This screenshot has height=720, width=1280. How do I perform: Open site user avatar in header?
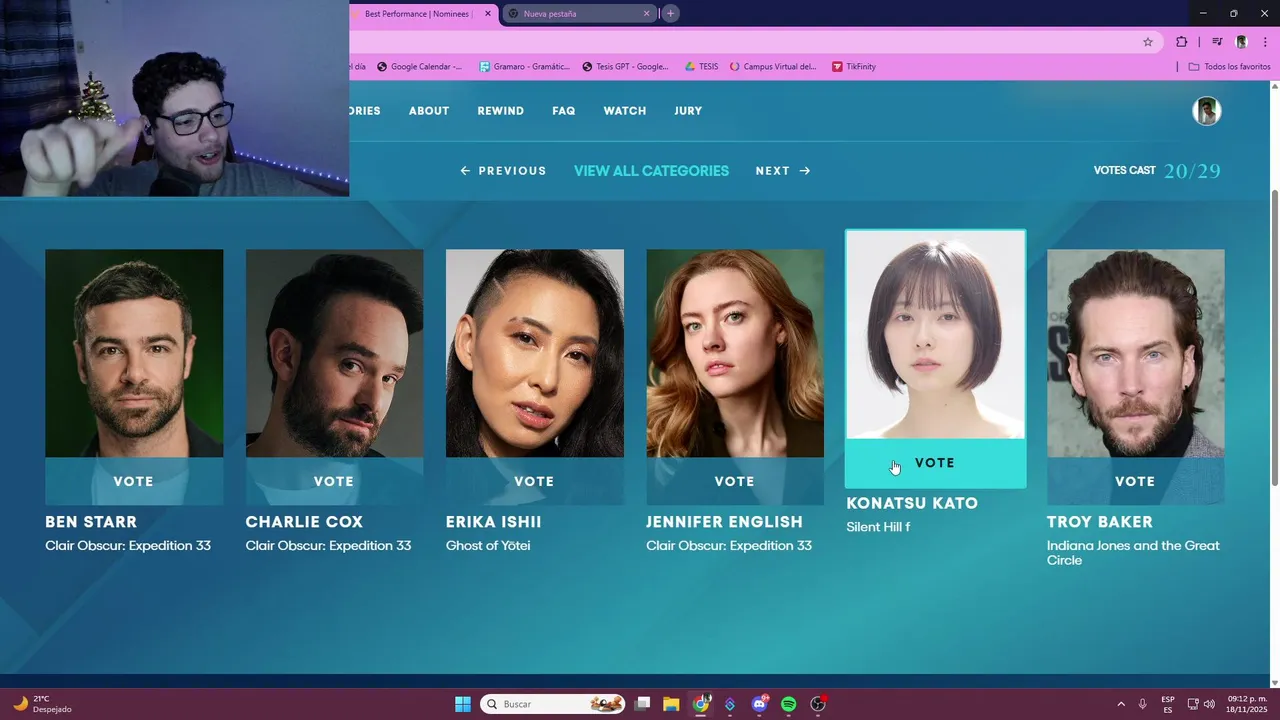pyautogui.click(x=1207, y=111)
